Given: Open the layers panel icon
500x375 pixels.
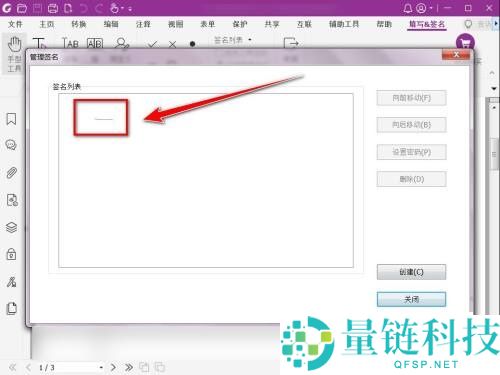Looking at the screenshot, I should tap(11, 227).
